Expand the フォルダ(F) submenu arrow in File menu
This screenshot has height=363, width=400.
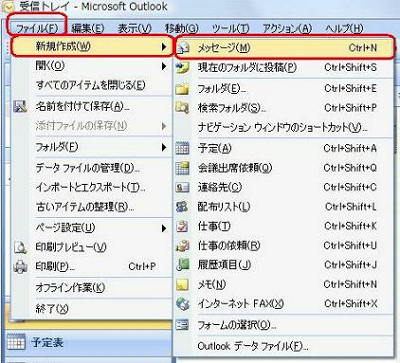(x=164, y=147)
